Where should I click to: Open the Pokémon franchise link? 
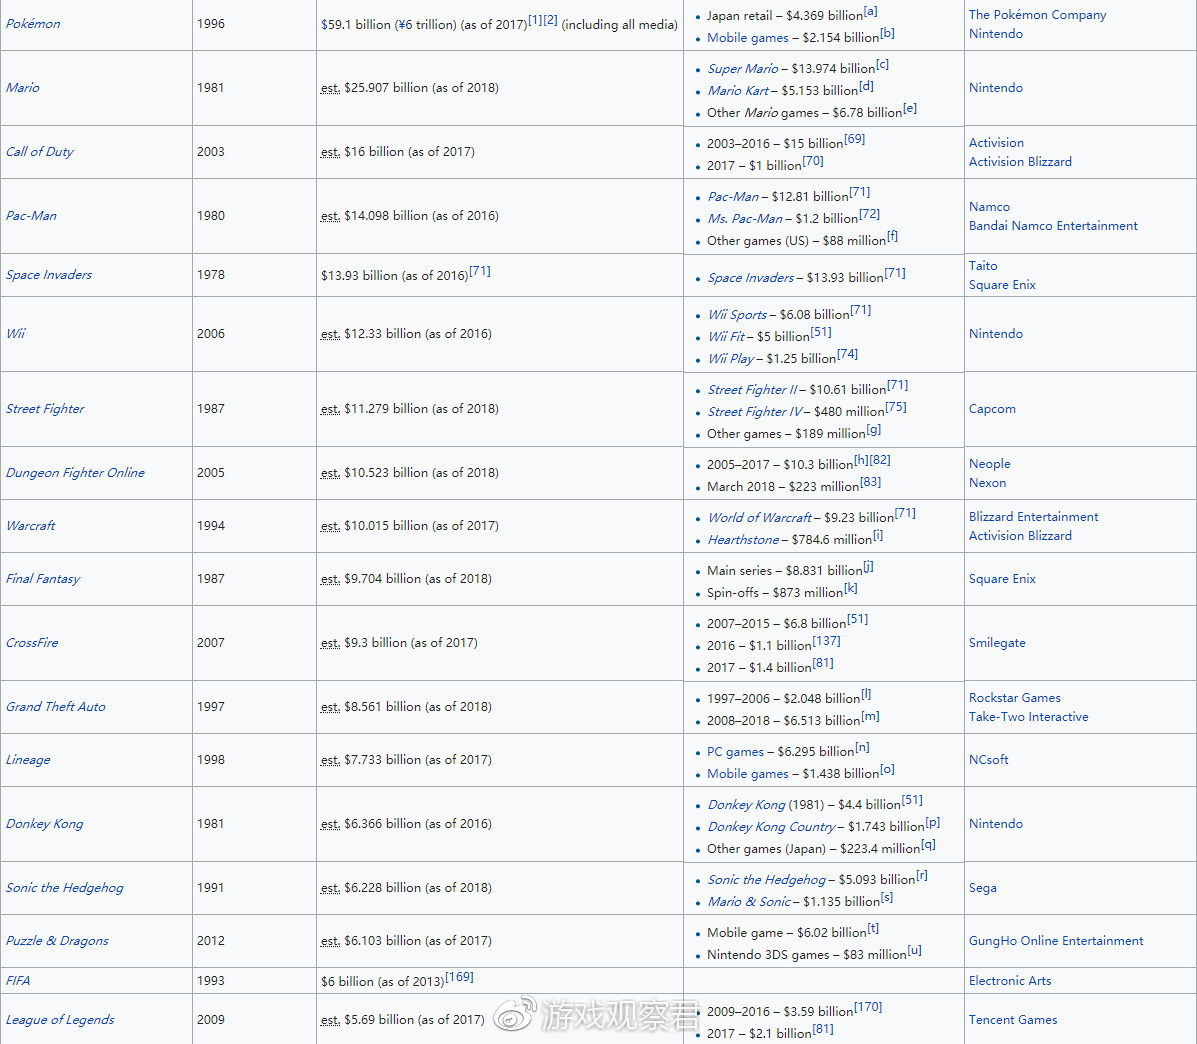point(33,24)
